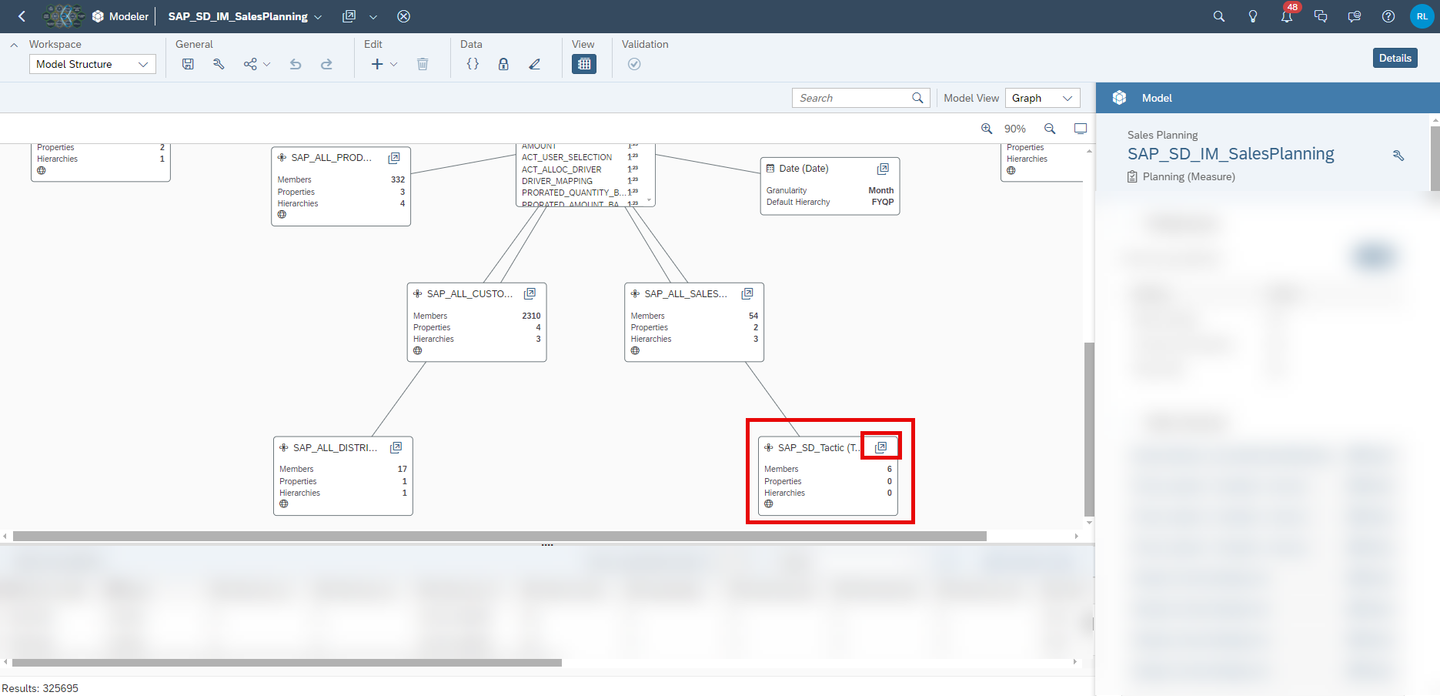This screenshot has width=1440, height=696.
Task: Open global search magnifier in header
Action: tap(1218, 16)
